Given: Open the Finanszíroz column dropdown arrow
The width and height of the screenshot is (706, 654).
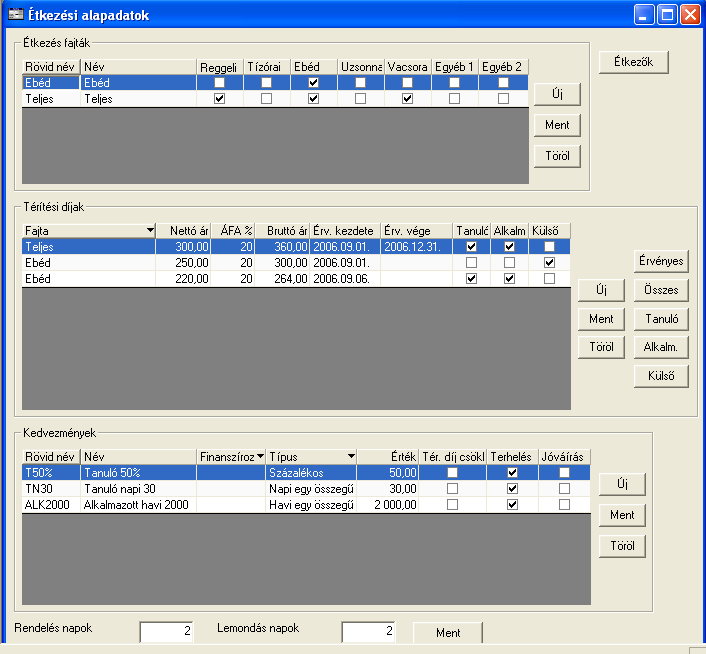Looking at the screenshot, I should coord(260,456).
